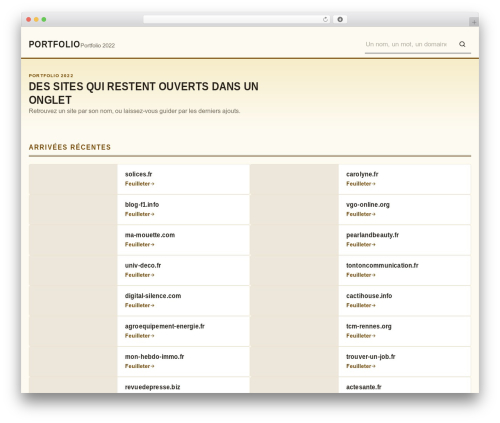Select the carolyne.fr title
Screen dimensions: 500x423
pyautogui.click(x=362, y=174)
